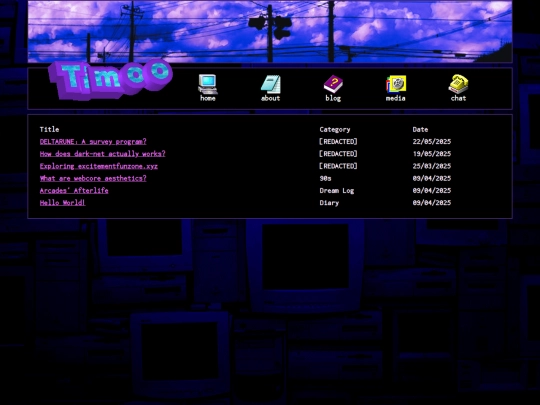Open the media film reel icon
540x405 pixels.
[x=396, y=84]
